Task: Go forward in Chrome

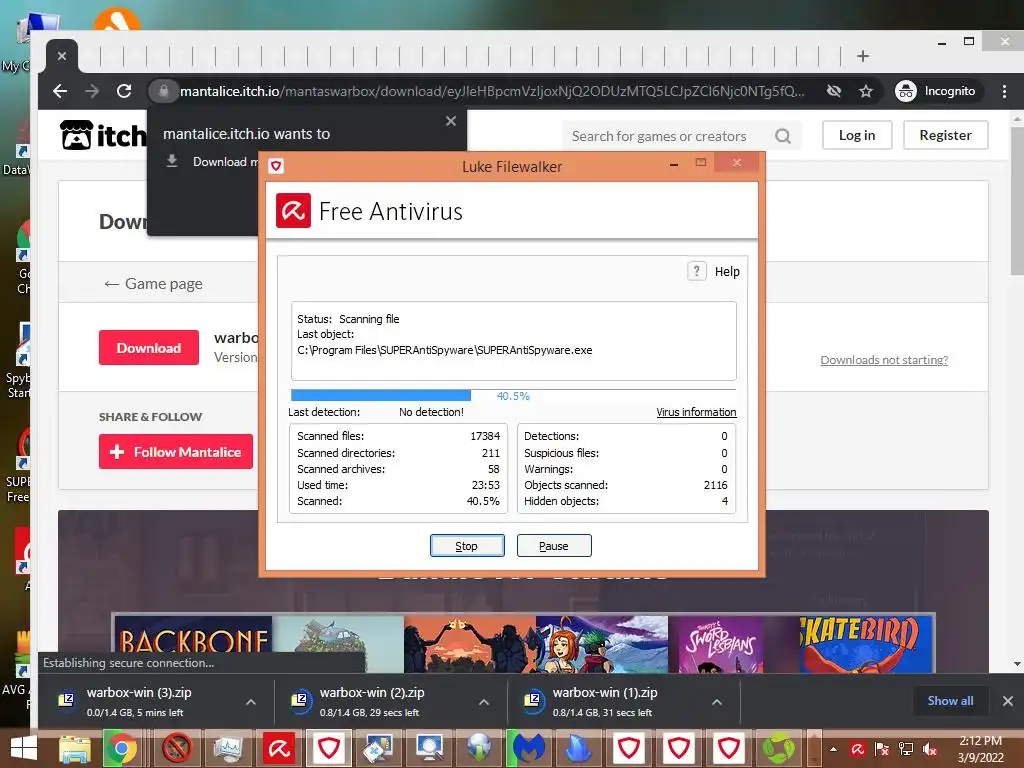Action: [92, 91]
